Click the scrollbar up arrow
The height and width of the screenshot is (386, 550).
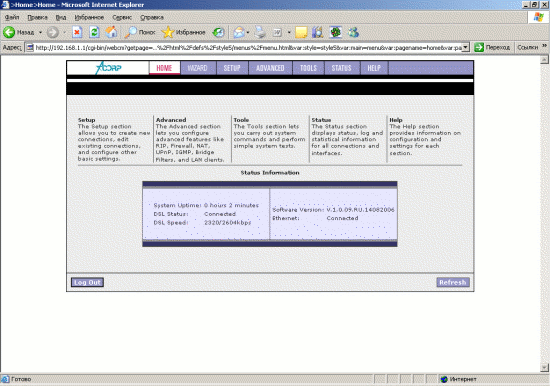coord(544,59)
